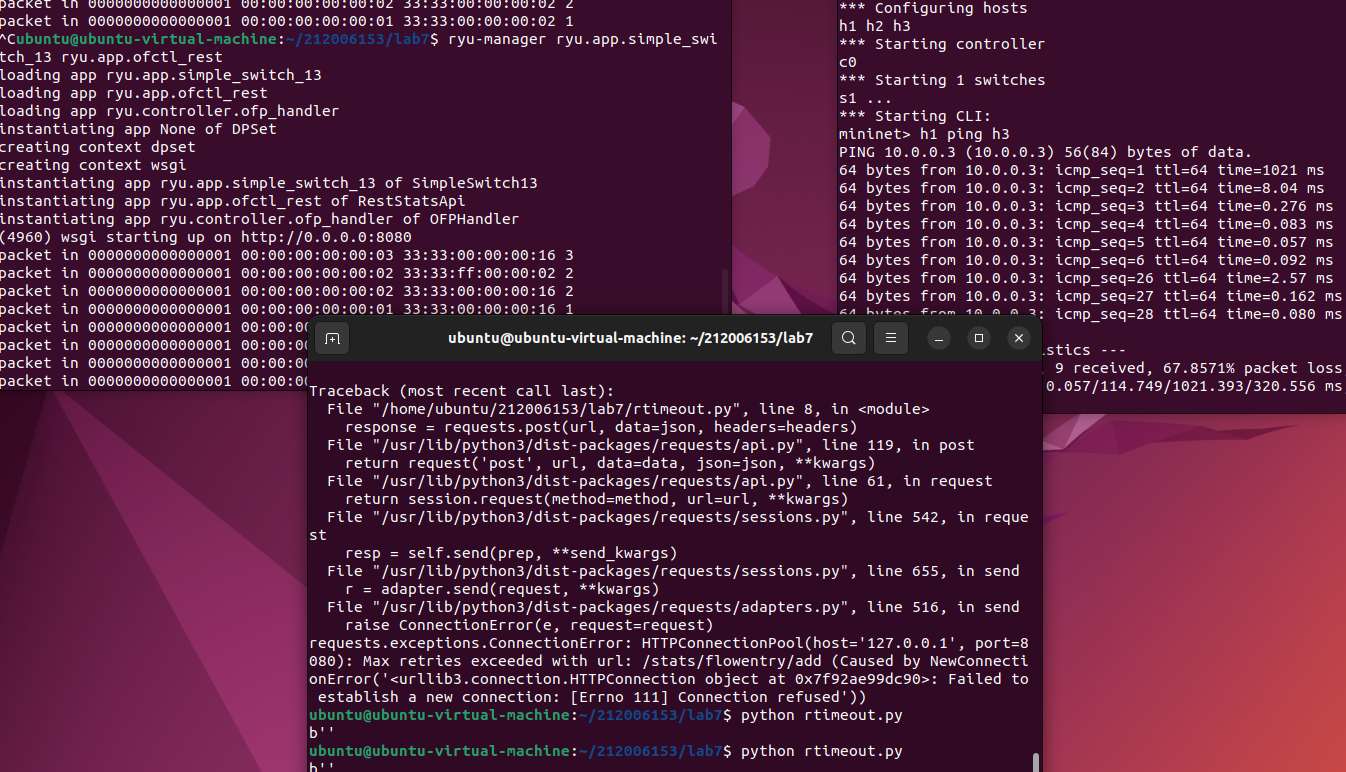Click 'raise ConnectionError(e, request=request)' line
The height and width of the screenshot is (772, 1346).
(529, 625)
